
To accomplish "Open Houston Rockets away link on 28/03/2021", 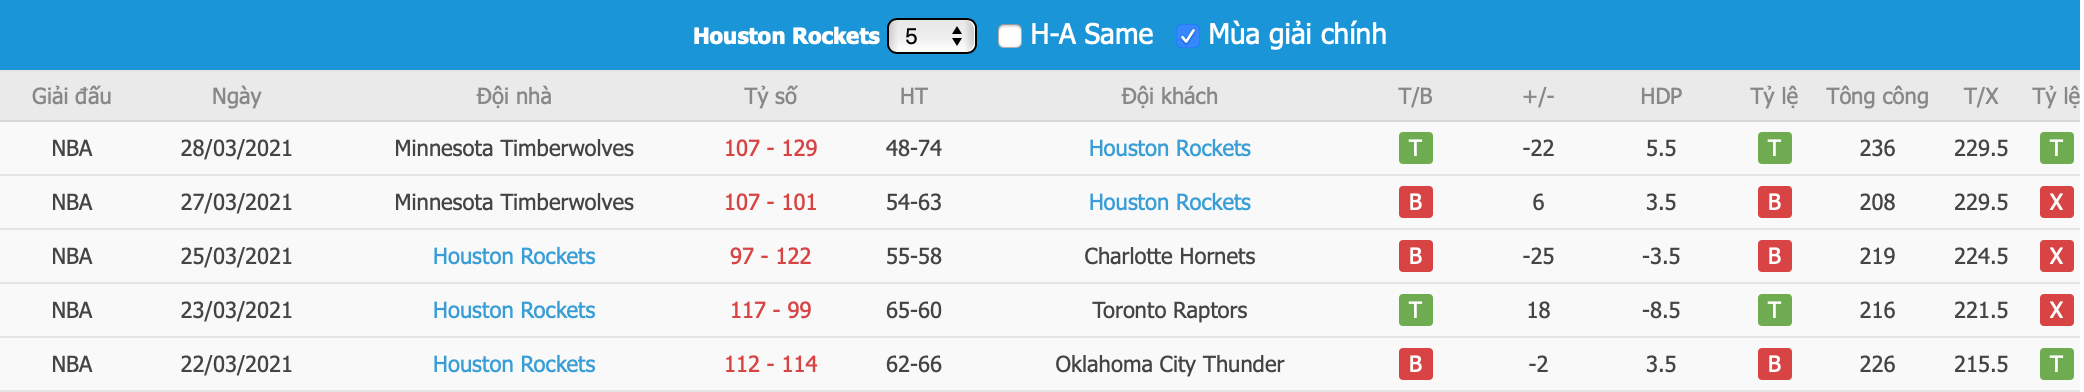I will click(x=1169, y=148).
